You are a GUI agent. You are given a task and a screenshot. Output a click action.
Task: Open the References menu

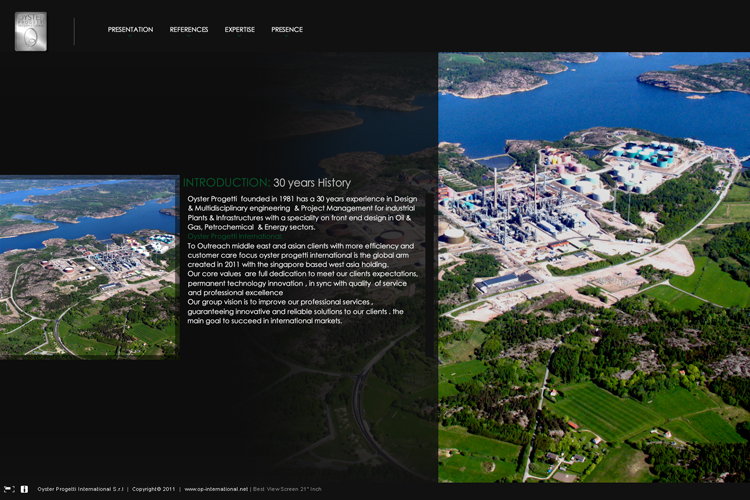tap(189, 30)
